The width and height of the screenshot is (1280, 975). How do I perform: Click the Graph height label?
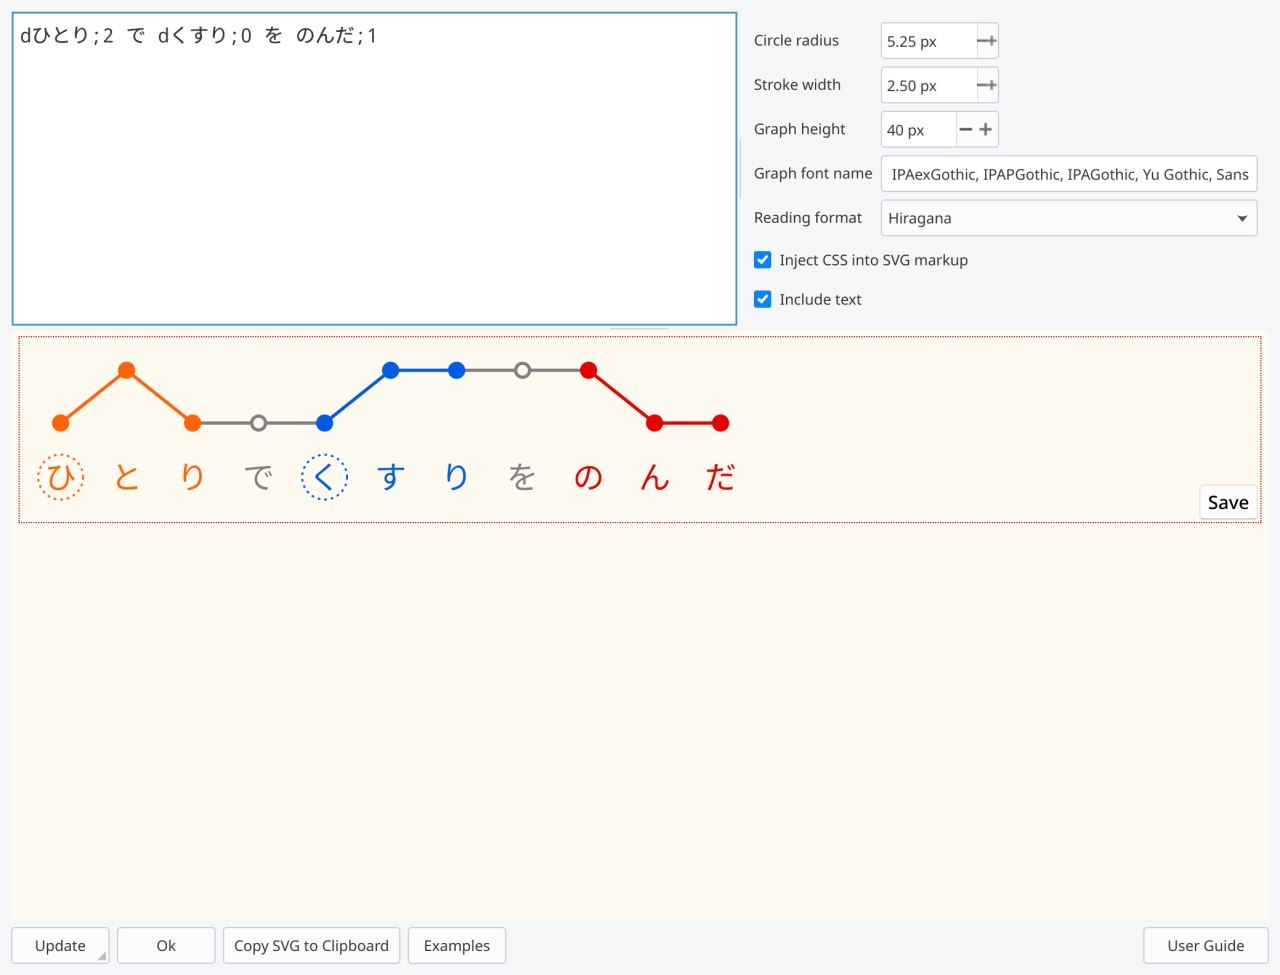(799, 129)
